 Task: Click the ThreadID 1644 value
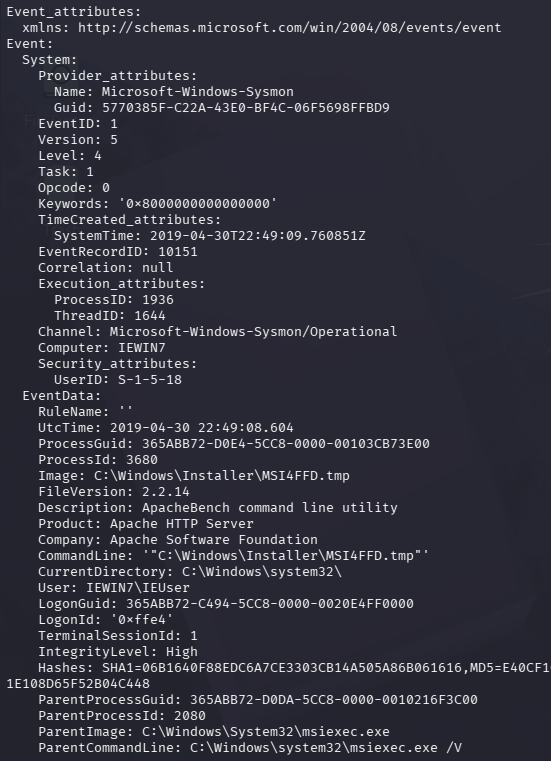click(x=150, y=316)
